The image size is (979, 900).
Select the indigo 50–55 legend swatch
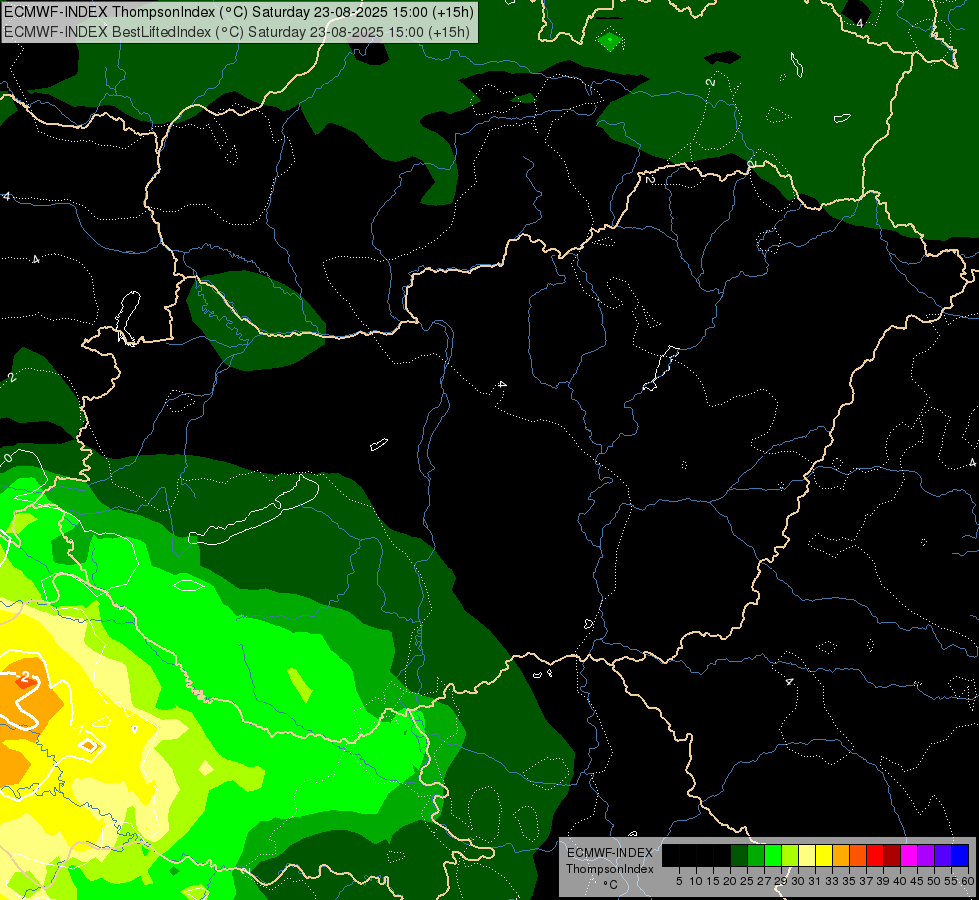(x=943, y=855)
